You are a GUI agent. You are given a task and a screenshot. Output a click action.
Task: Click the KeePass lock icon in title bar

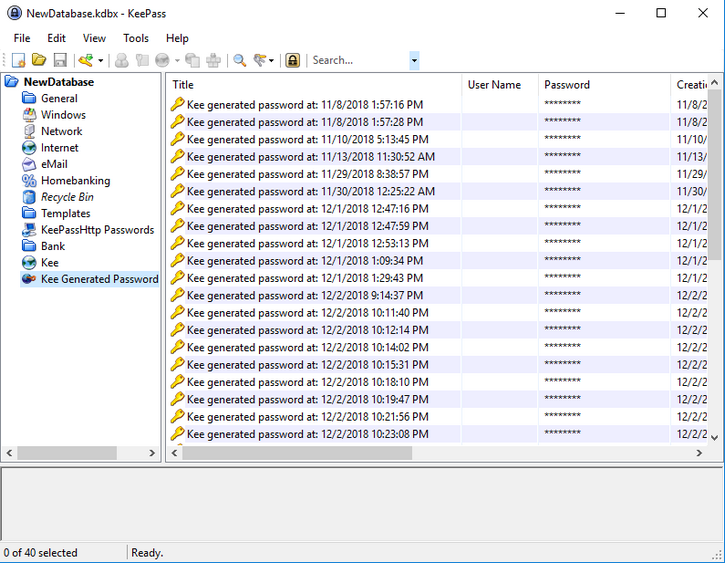[14, 13]
